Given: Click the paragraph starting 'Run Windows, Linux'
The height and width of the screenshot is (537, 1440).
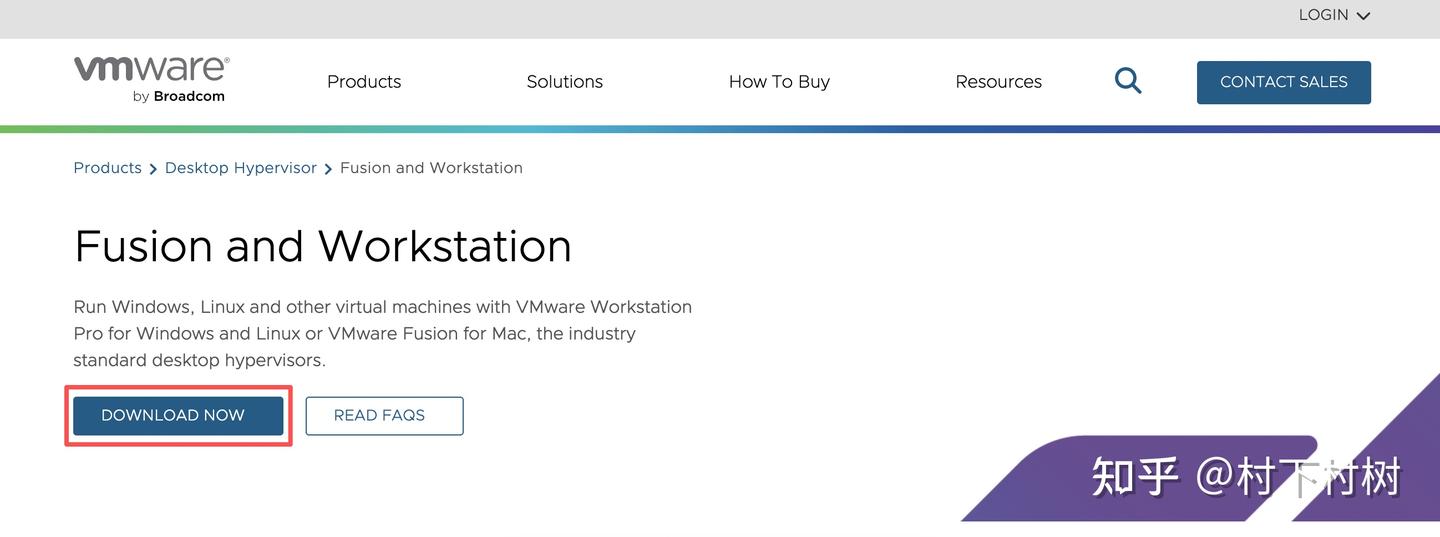Looking at the screenshot, I should 383,333.
